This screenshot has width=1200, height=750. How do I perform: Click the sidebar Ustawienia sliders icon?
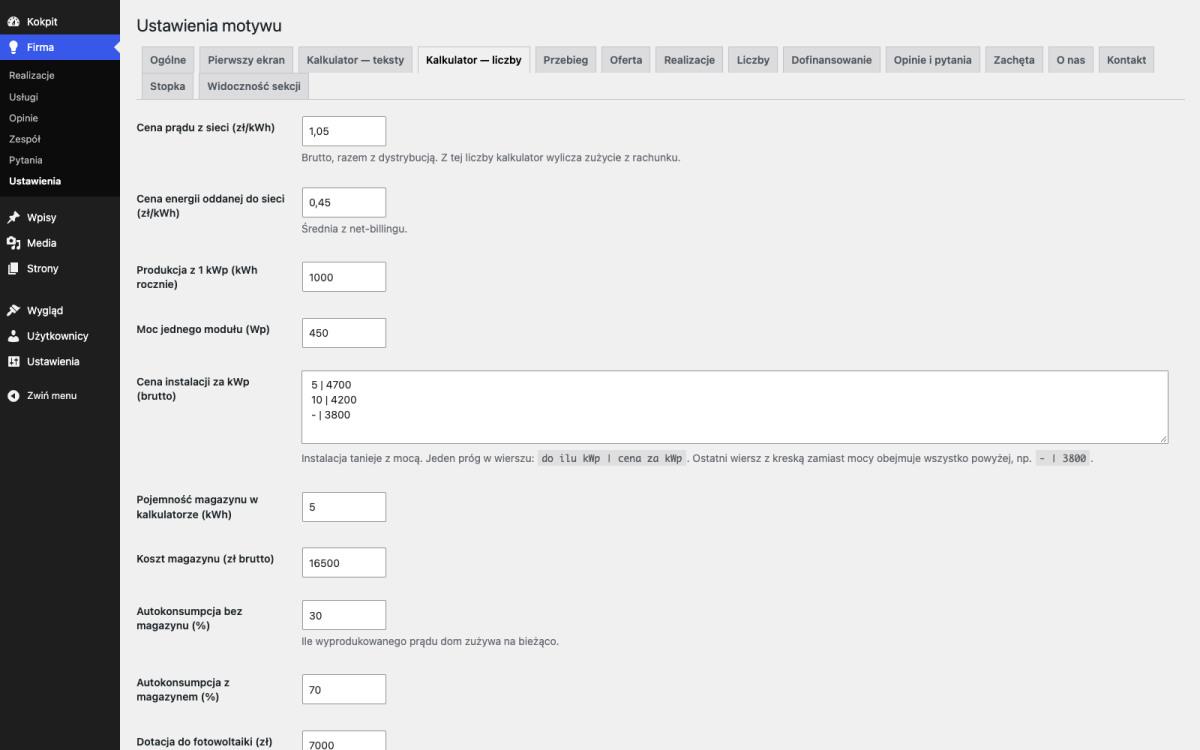[x=13, y=361]
